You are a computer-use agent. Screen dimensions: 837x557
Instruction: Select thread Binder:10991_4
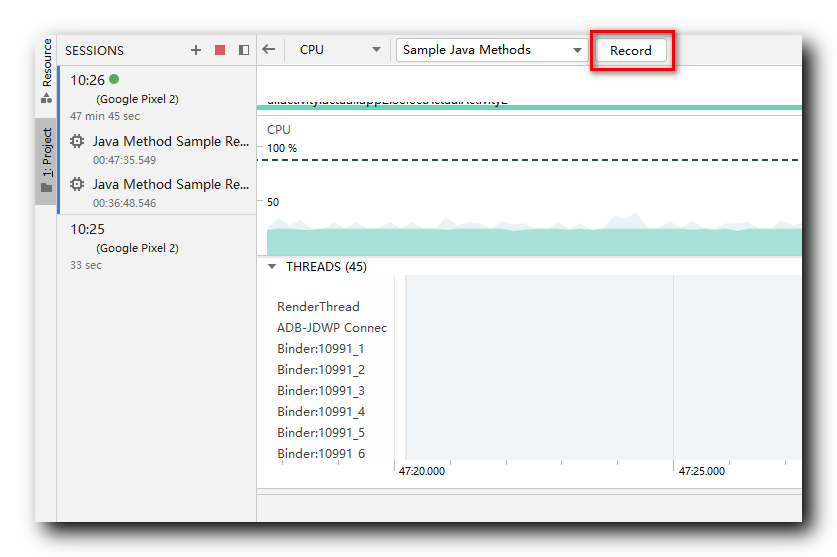point(321,412)
